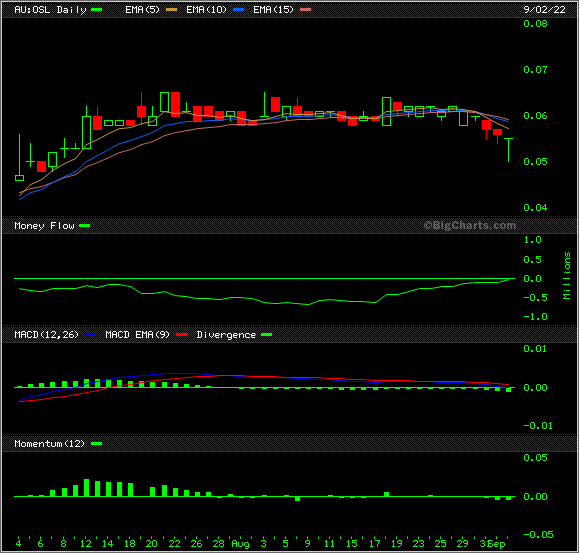This screenshot has height=553, width=579.
Task: Click the AU:OSL Daily chart title
Action: [50, 10]
